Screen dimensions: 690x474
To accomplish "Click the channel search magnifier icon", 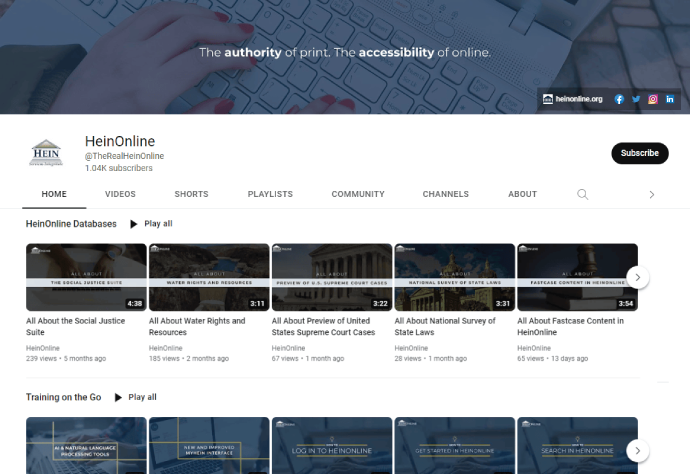I will click(x=583, y=194).
